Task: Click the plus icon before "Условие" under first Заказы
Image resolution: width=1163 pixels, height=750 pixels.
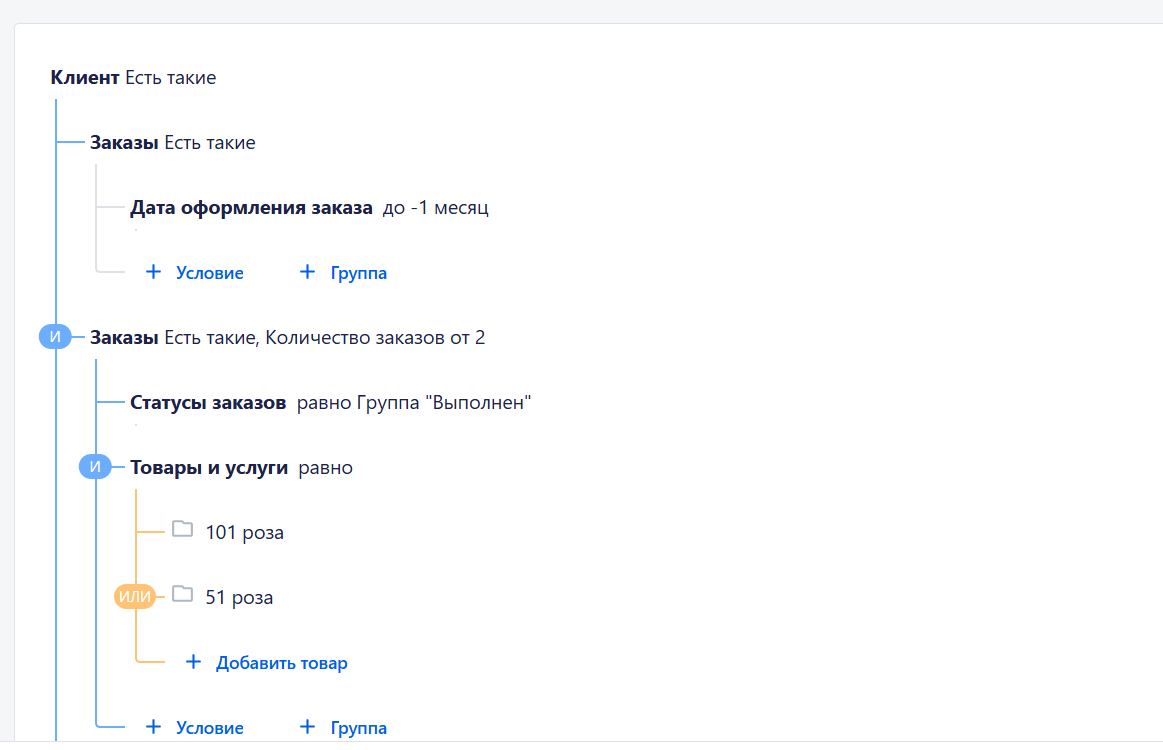Action: pos(152,271)
